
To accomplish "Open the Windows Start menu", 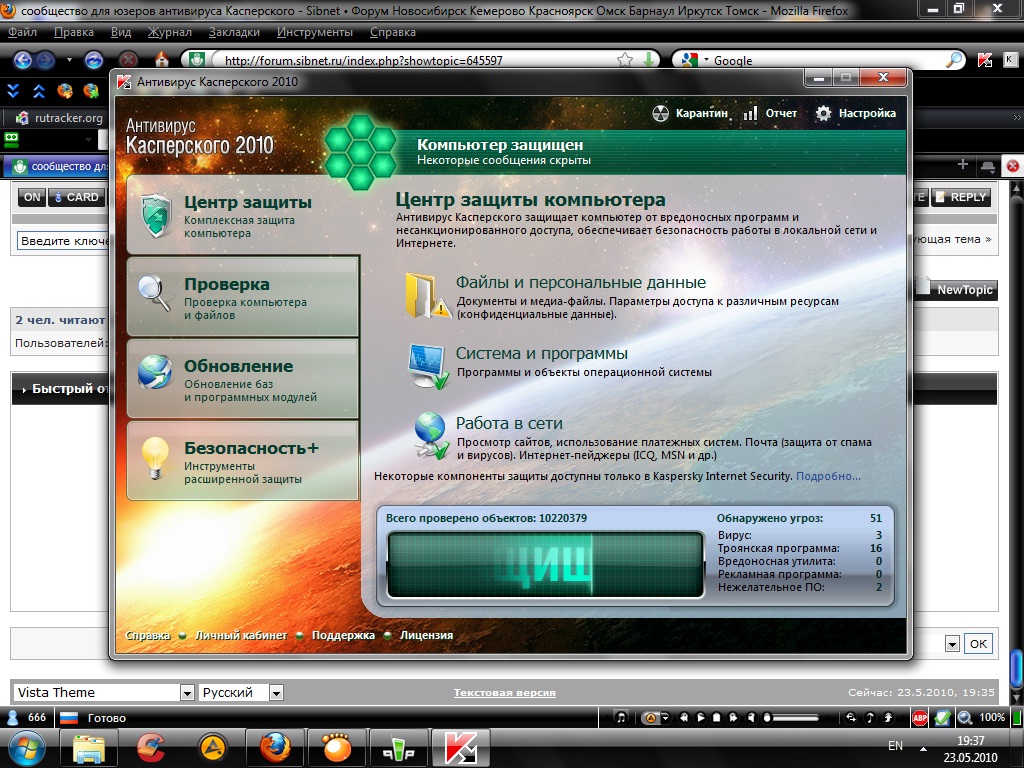I will (26, 748).
